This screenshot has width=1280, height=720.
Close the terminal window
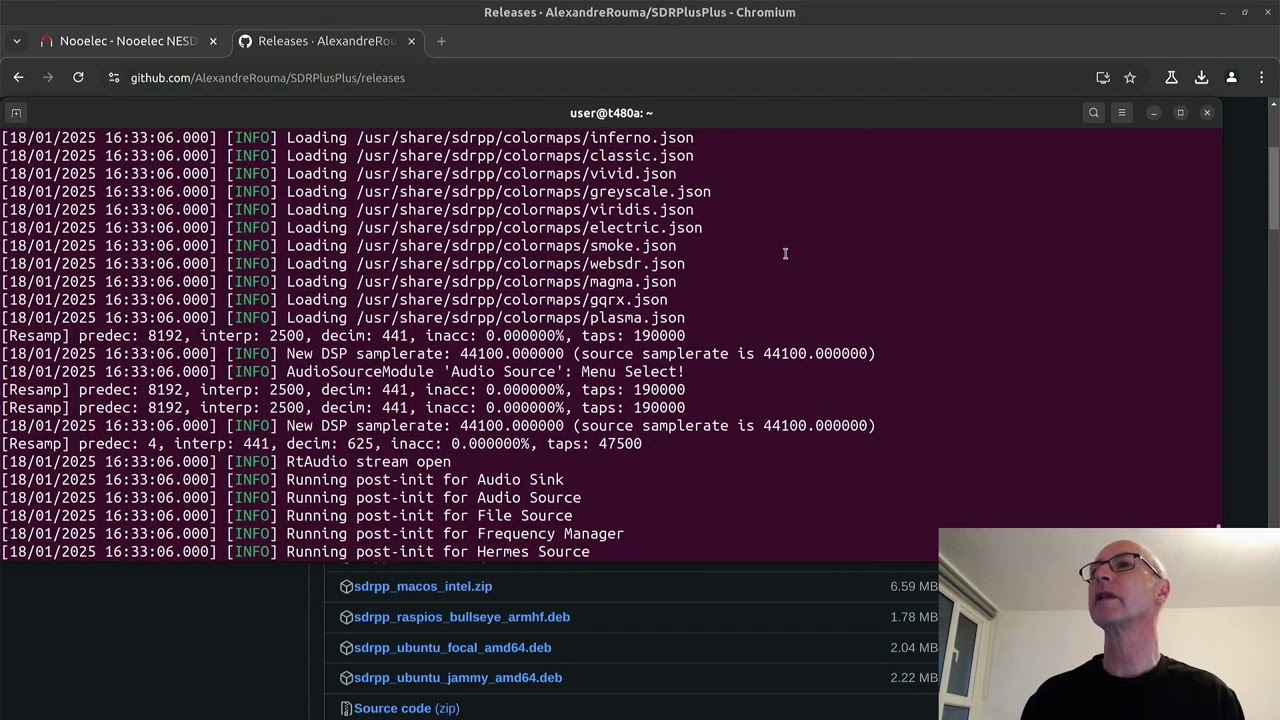point(1207,113)
